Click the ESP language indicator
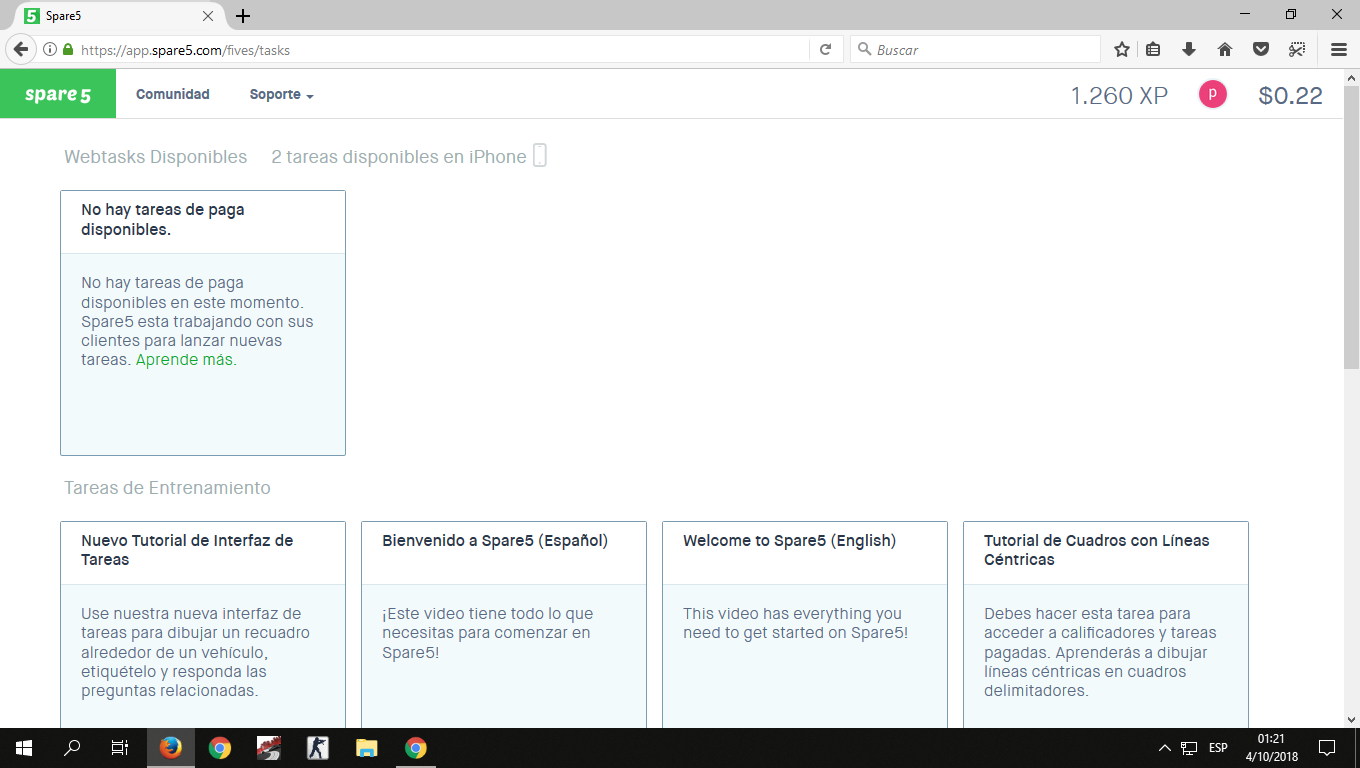 [1218, 748]
